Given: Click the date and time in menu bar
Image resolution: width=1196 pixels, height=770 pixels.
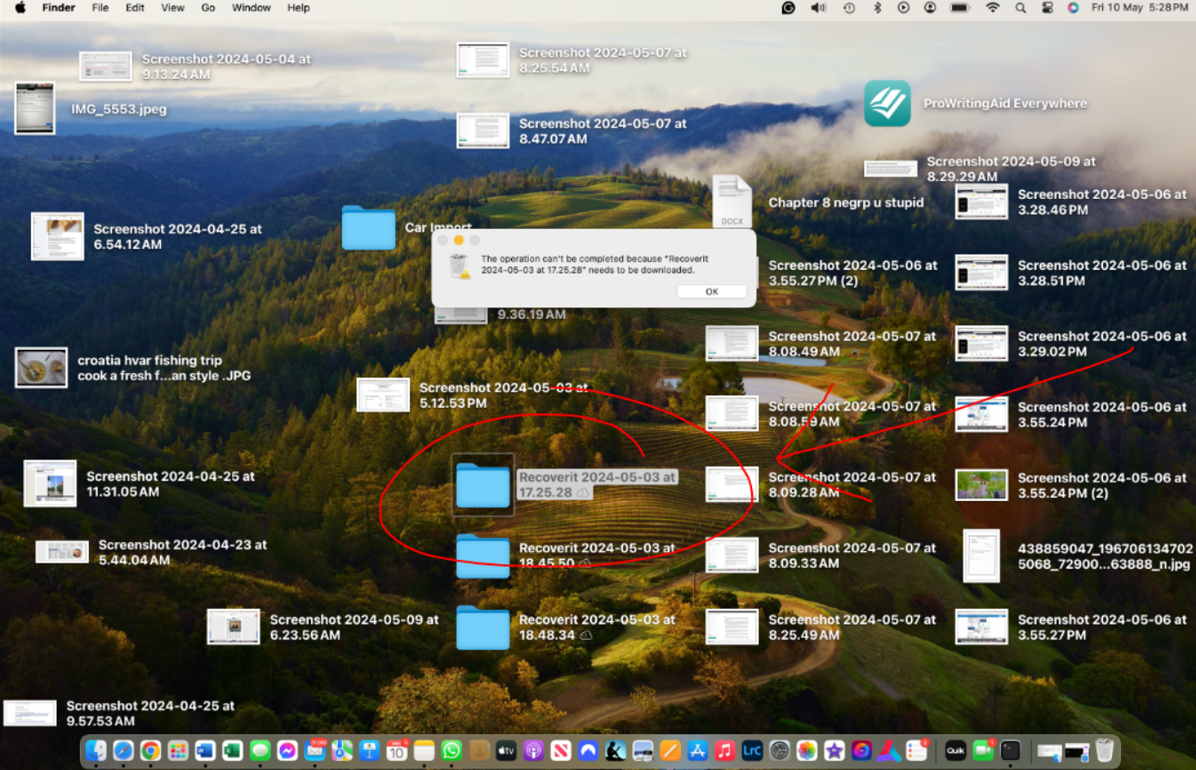Looking at the screenshot, I should [1140, 8].
